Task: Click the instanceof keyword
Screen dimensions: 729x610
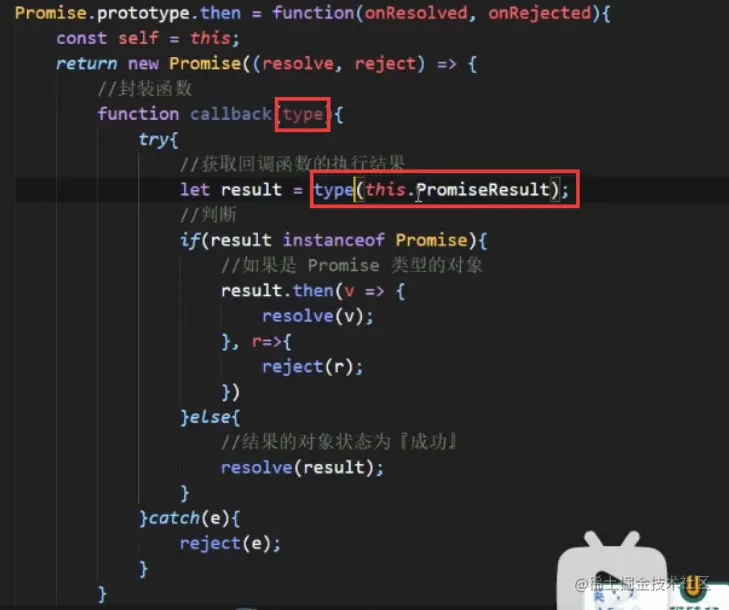Action: coord(334,240)
